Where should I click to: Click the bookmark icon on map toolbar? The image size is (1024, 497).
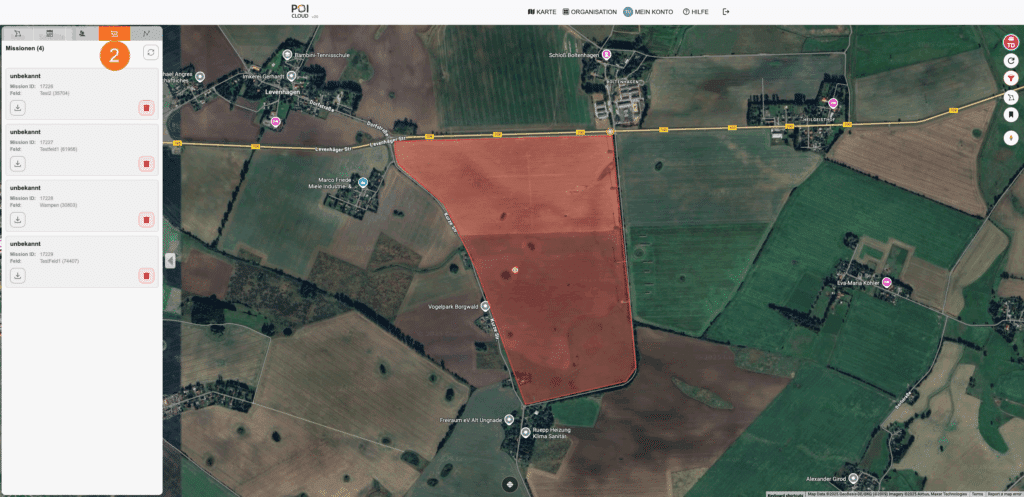point(1010,115)
